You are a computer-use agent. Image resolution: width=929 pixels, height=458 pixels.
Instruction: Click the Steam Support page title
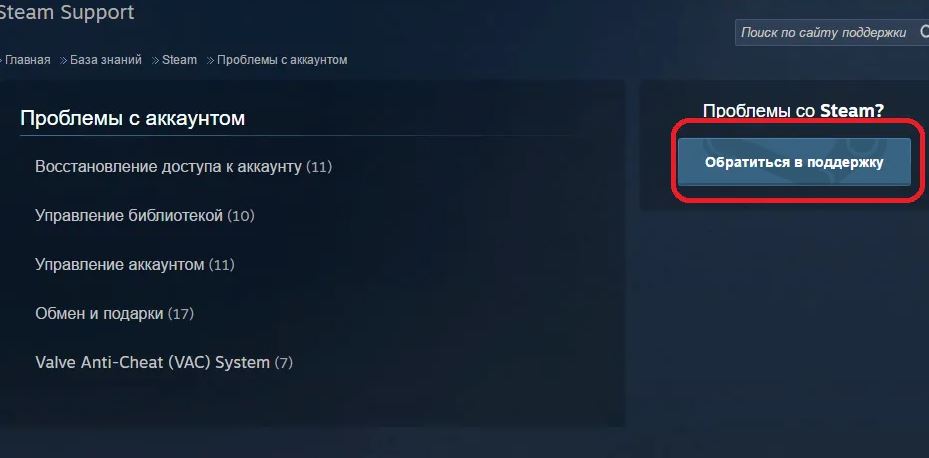point(66,12)
